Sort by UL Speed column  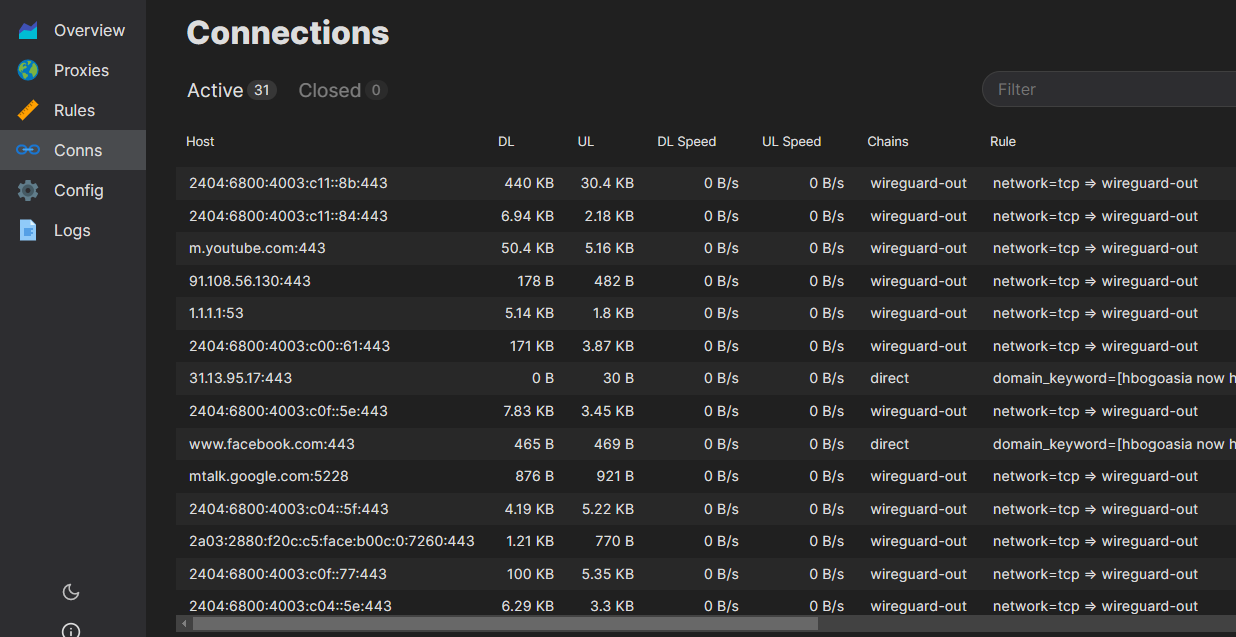[x=791, y=141]
